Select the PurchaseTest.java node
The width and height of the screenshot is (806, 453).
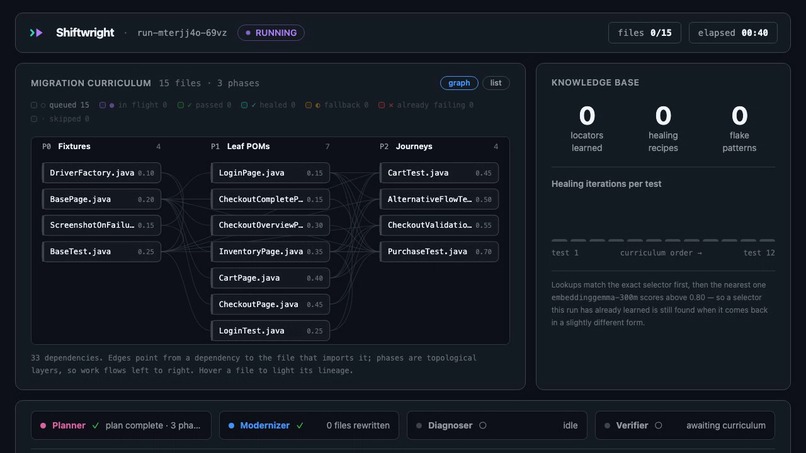pos(439,251)
